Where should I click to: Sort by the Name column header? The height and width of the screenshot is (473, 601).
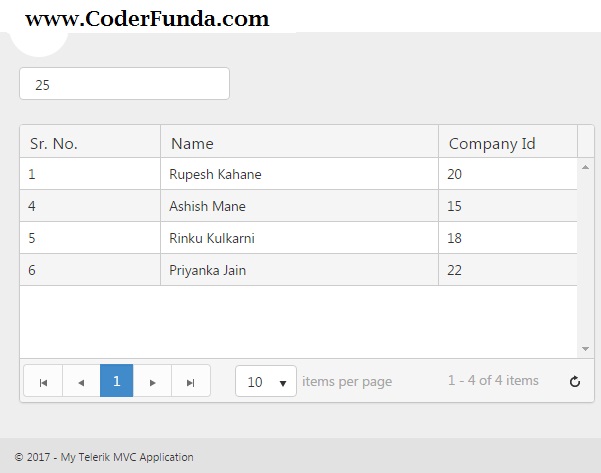[192, 143]
